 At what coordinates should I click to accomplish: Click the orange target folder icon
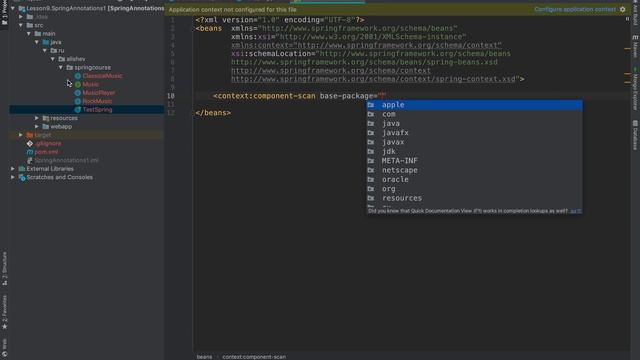click(30, 135)
